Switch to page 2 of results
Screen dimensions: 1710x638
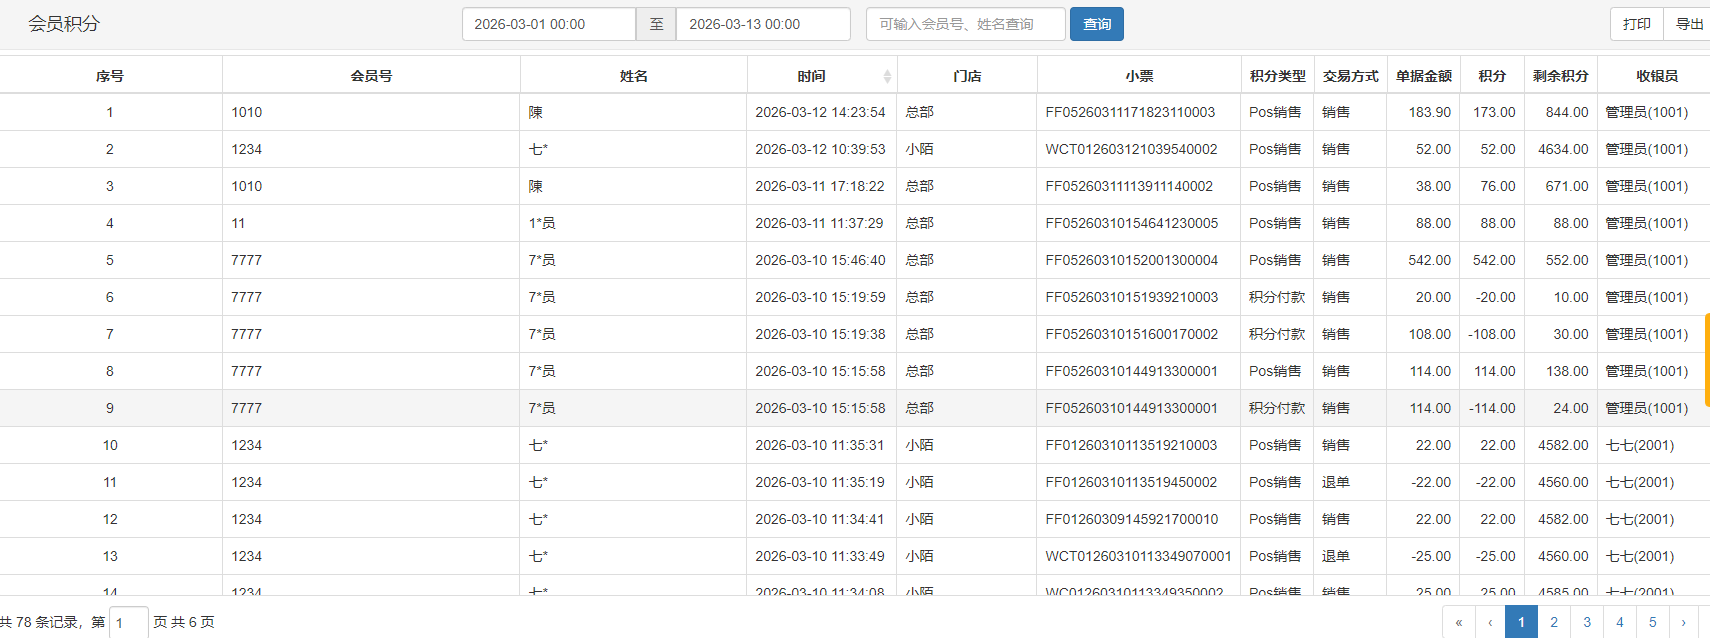(x=1554, y=622)
